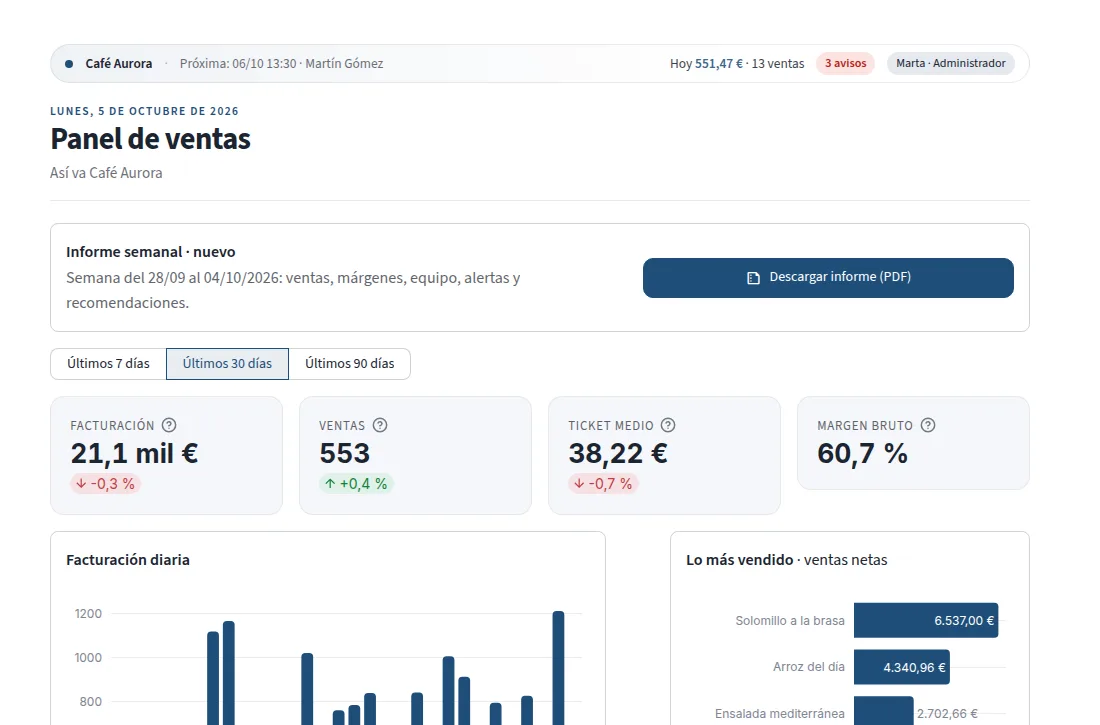Click the -0,7 % change badge
The height and width of the screenshot is (725, 1100).
point(603,484)
